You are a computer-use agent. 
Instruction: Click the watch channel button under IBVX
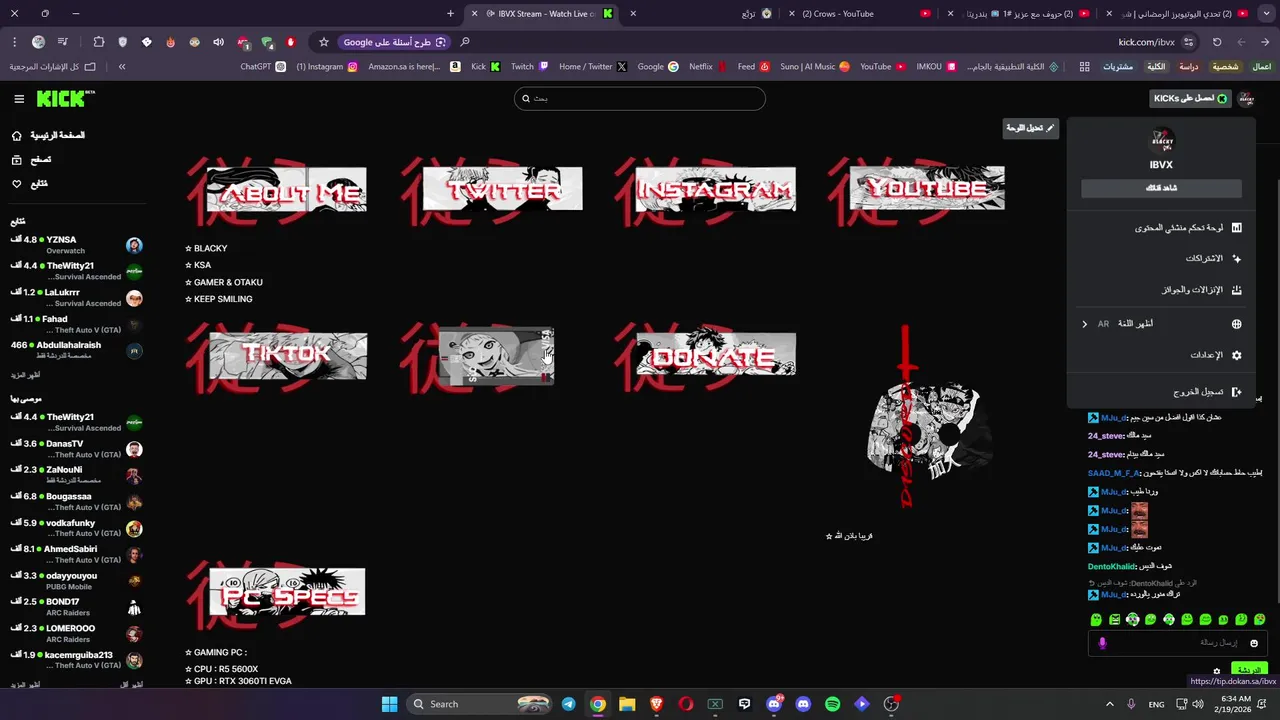(1161, 188)
